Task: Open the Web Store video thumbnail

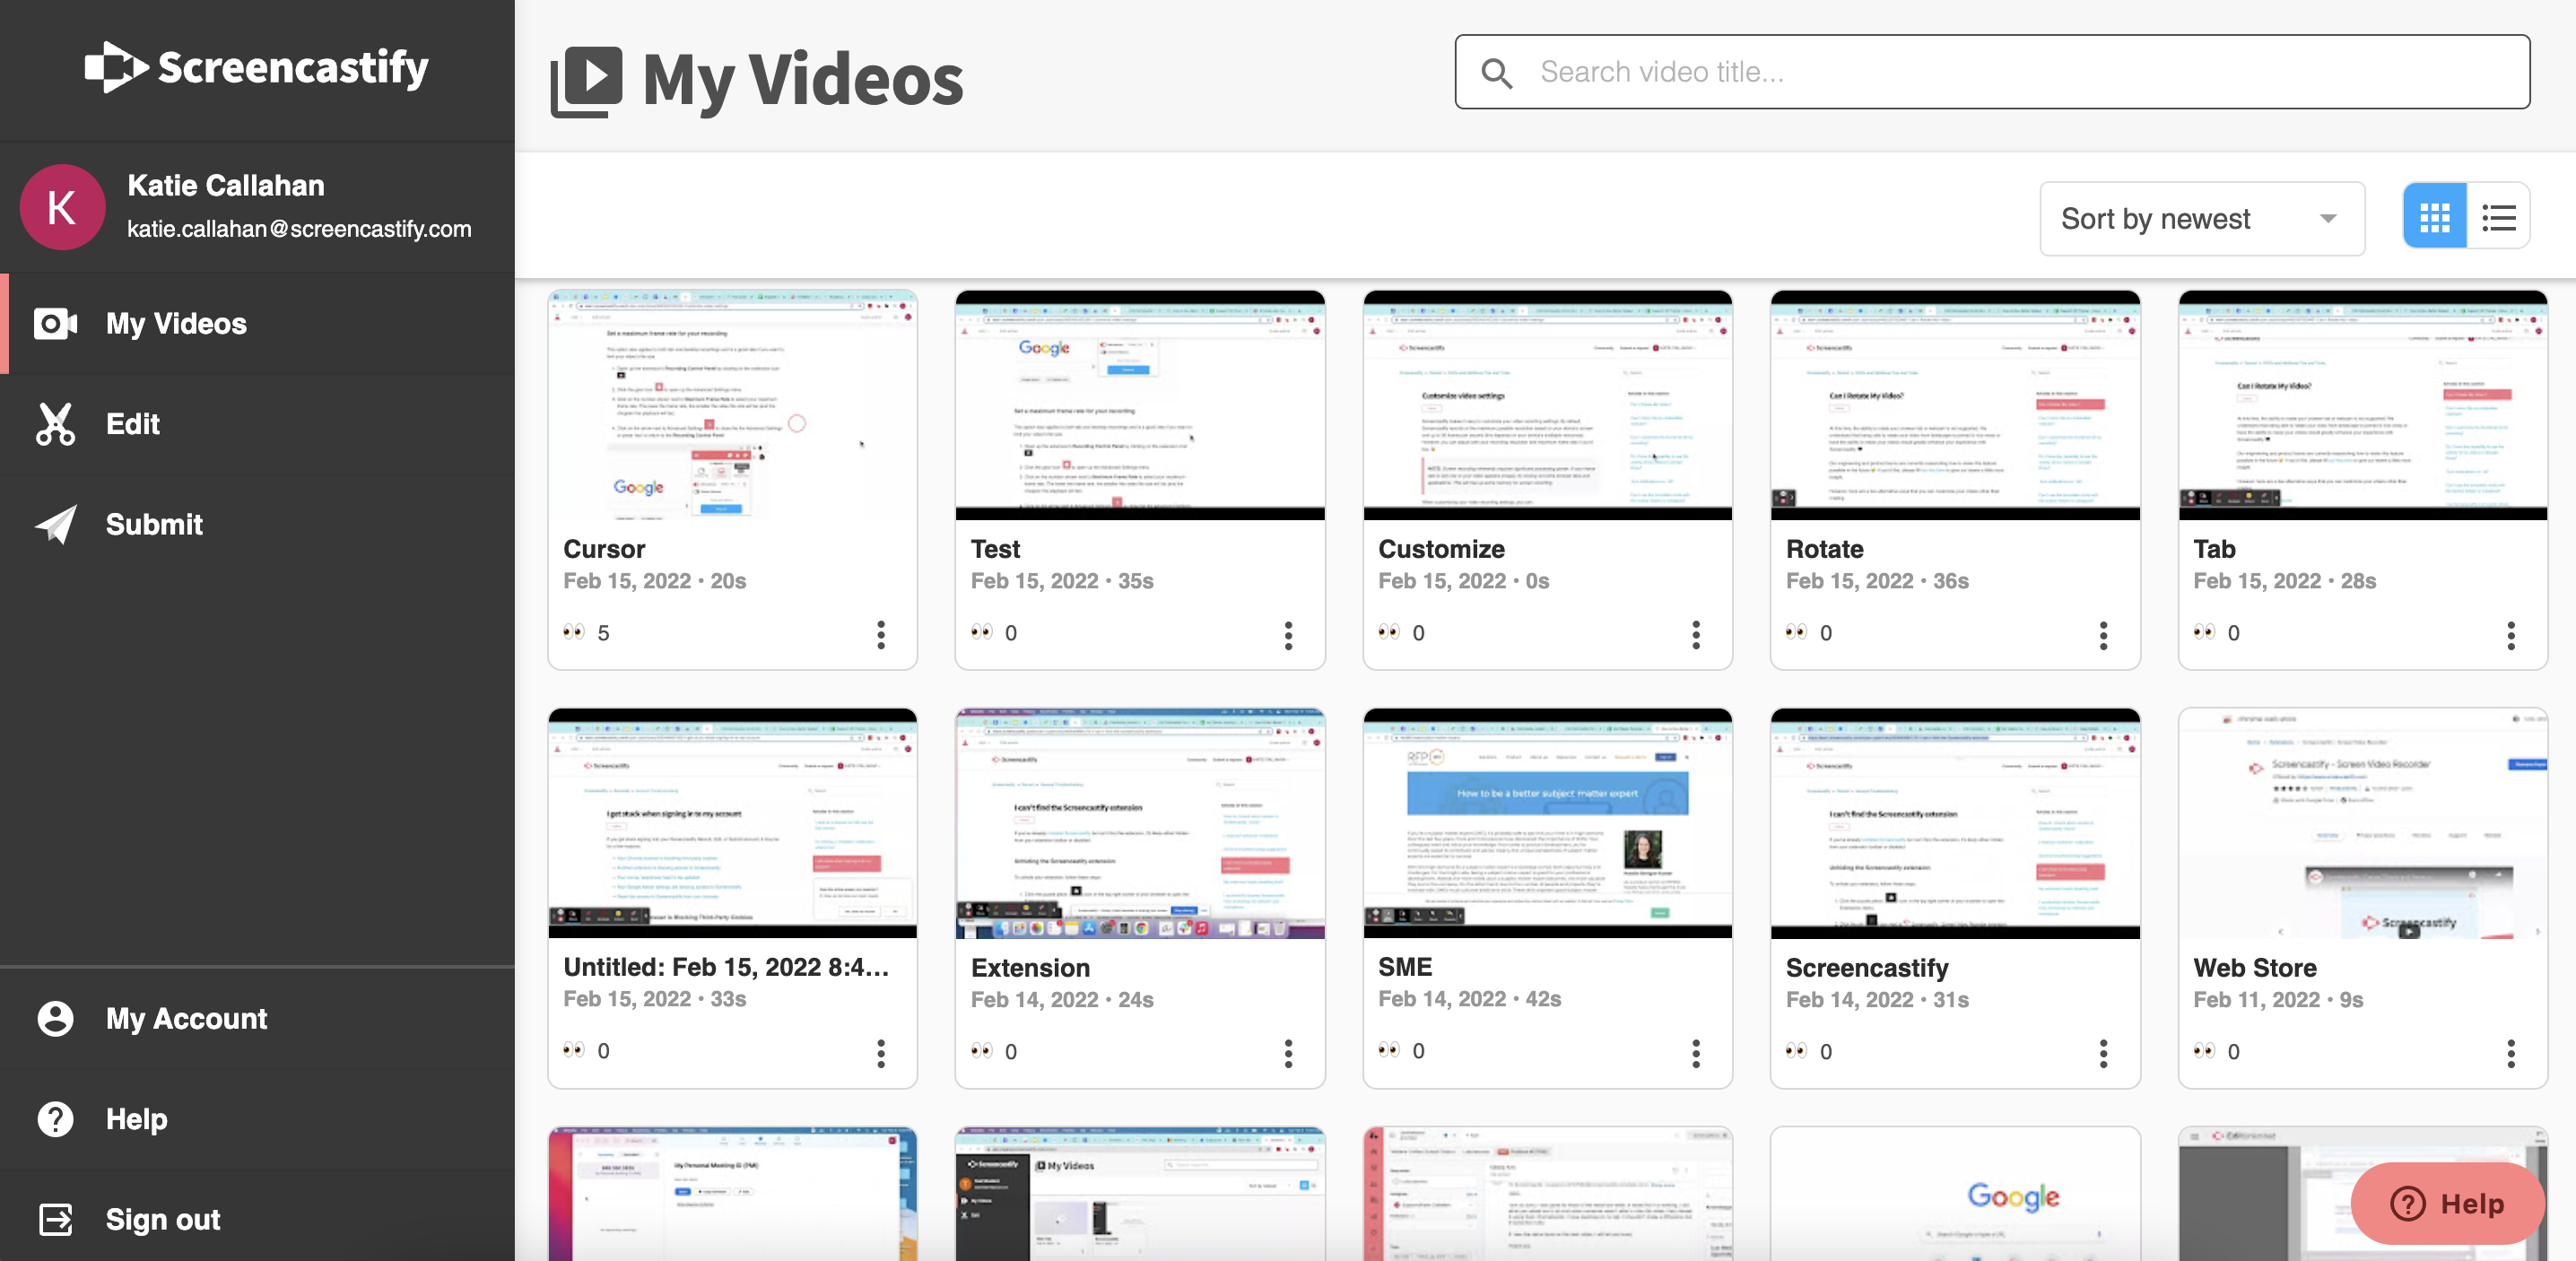Action: tap(2363, 823)
